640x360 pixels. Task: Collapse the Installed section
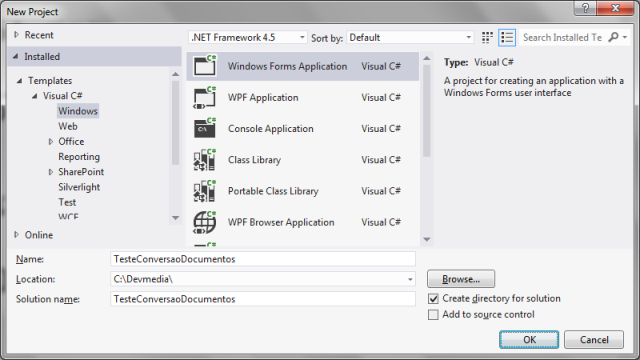coord(16,56)
